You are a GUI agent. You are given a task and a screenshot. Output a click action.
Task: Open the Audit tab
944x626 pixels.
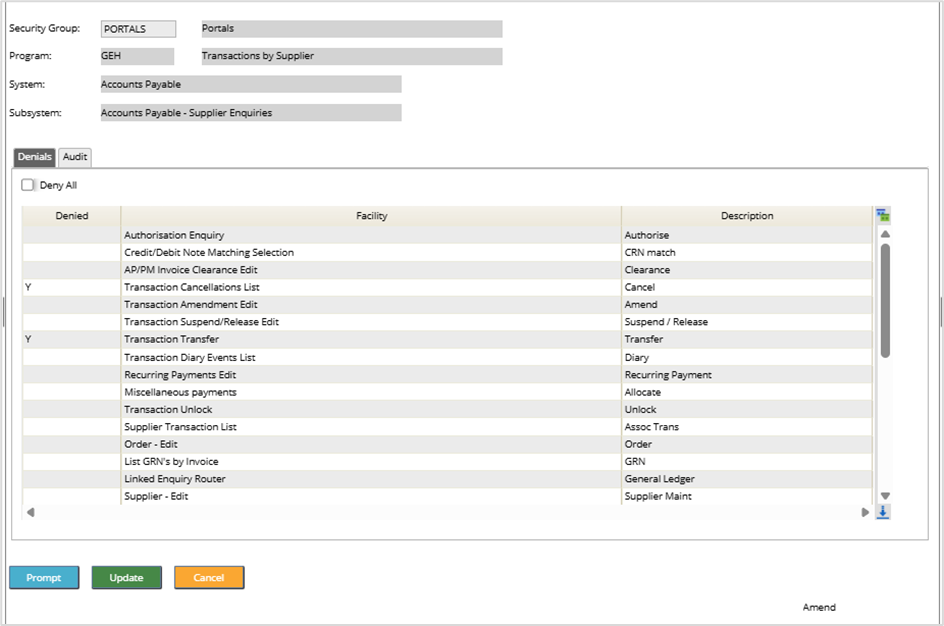(75, 157)
